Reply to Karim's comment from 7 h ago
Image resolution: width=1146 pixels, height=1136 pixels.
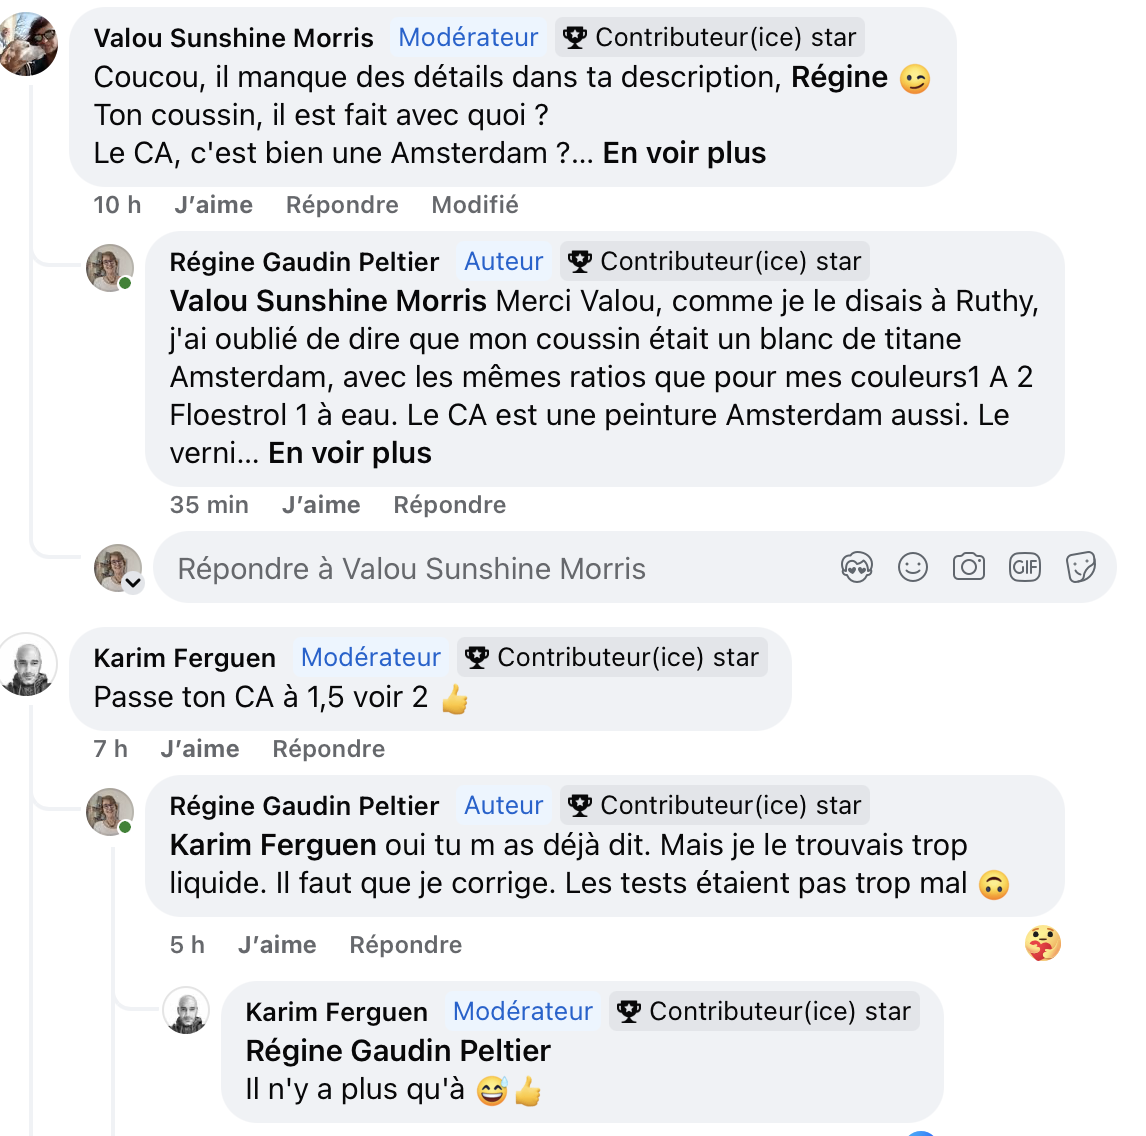[328, 749]
